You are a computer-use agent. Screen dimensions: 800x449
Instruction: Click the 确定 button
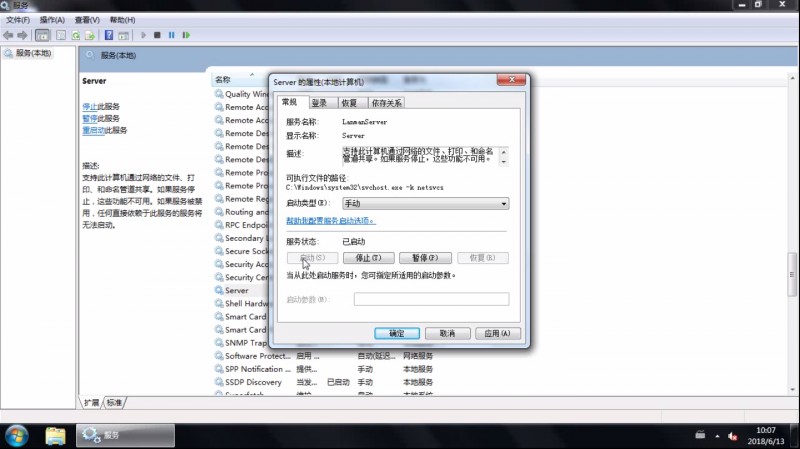point(397,334)
